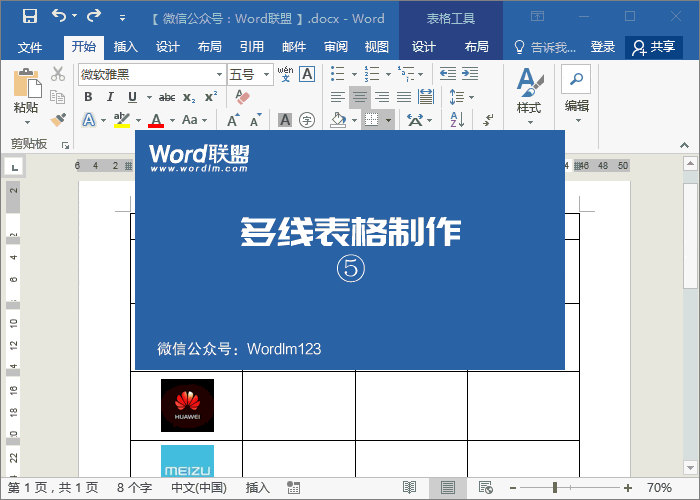Image resolution: width=700 pixels, height=500 pixels.
Task: Open the 邮件 (Mailings) tab
Action: 294,46
